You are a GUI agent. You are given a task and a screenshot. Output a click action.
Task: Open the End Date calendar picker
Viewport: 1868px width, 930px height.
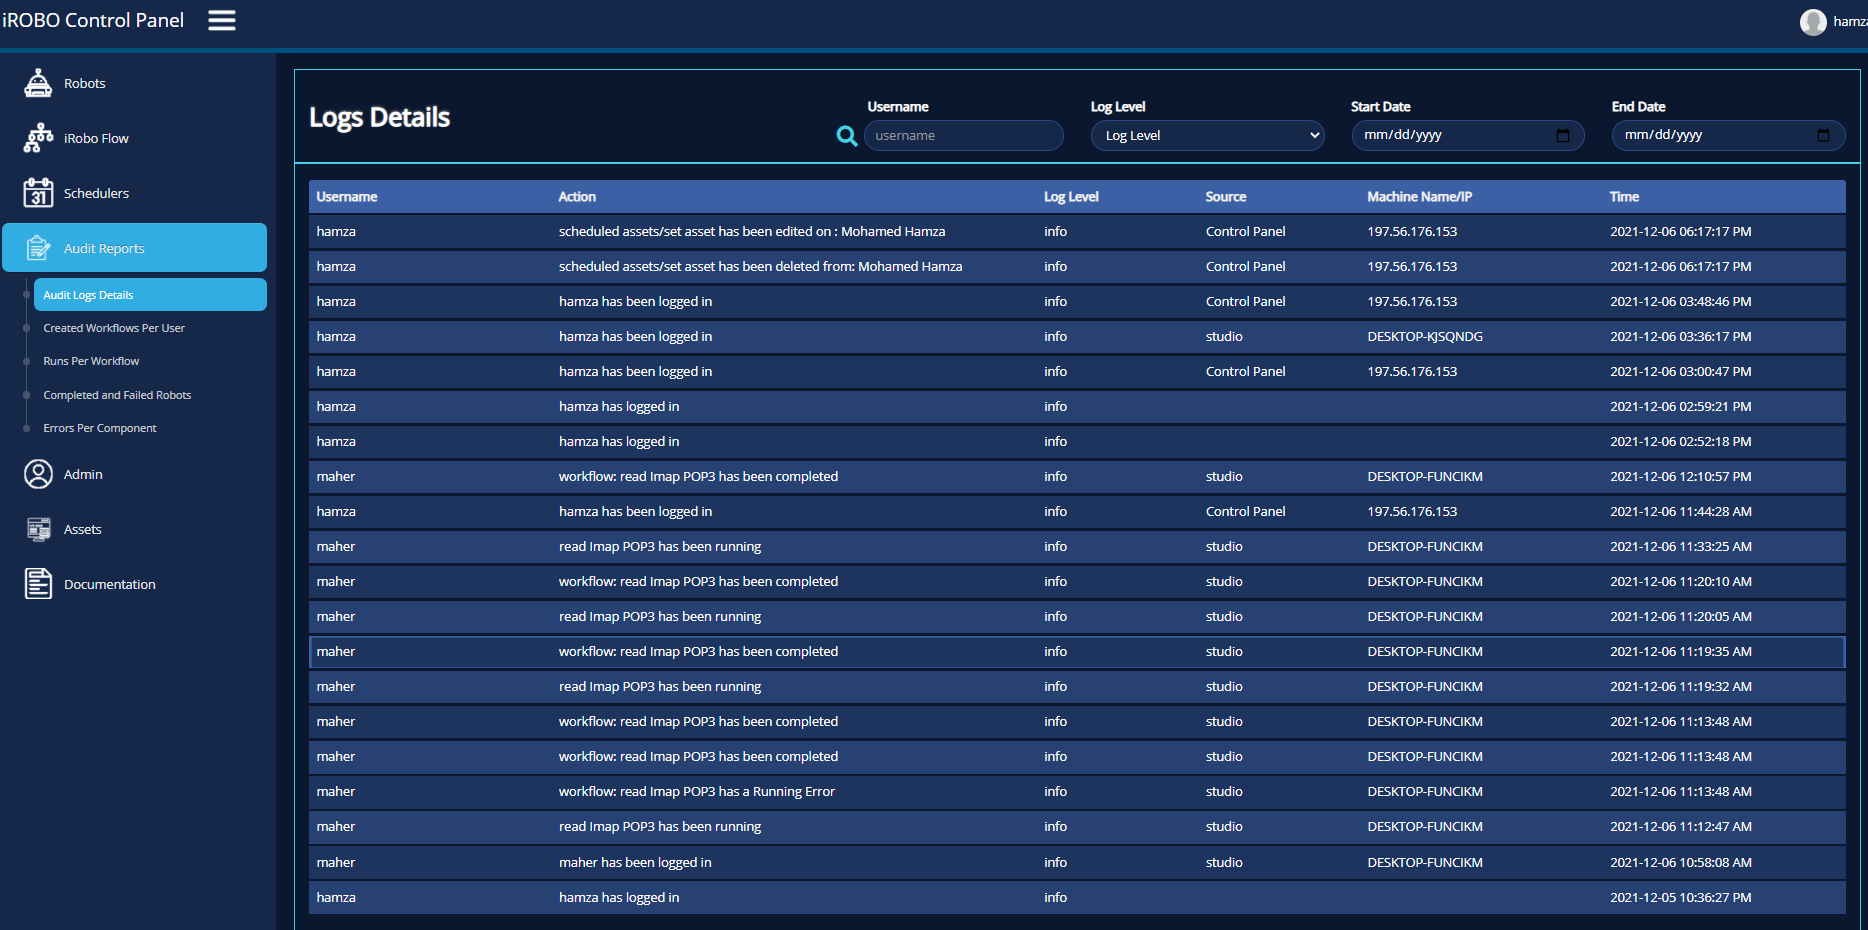[1822, 135]
